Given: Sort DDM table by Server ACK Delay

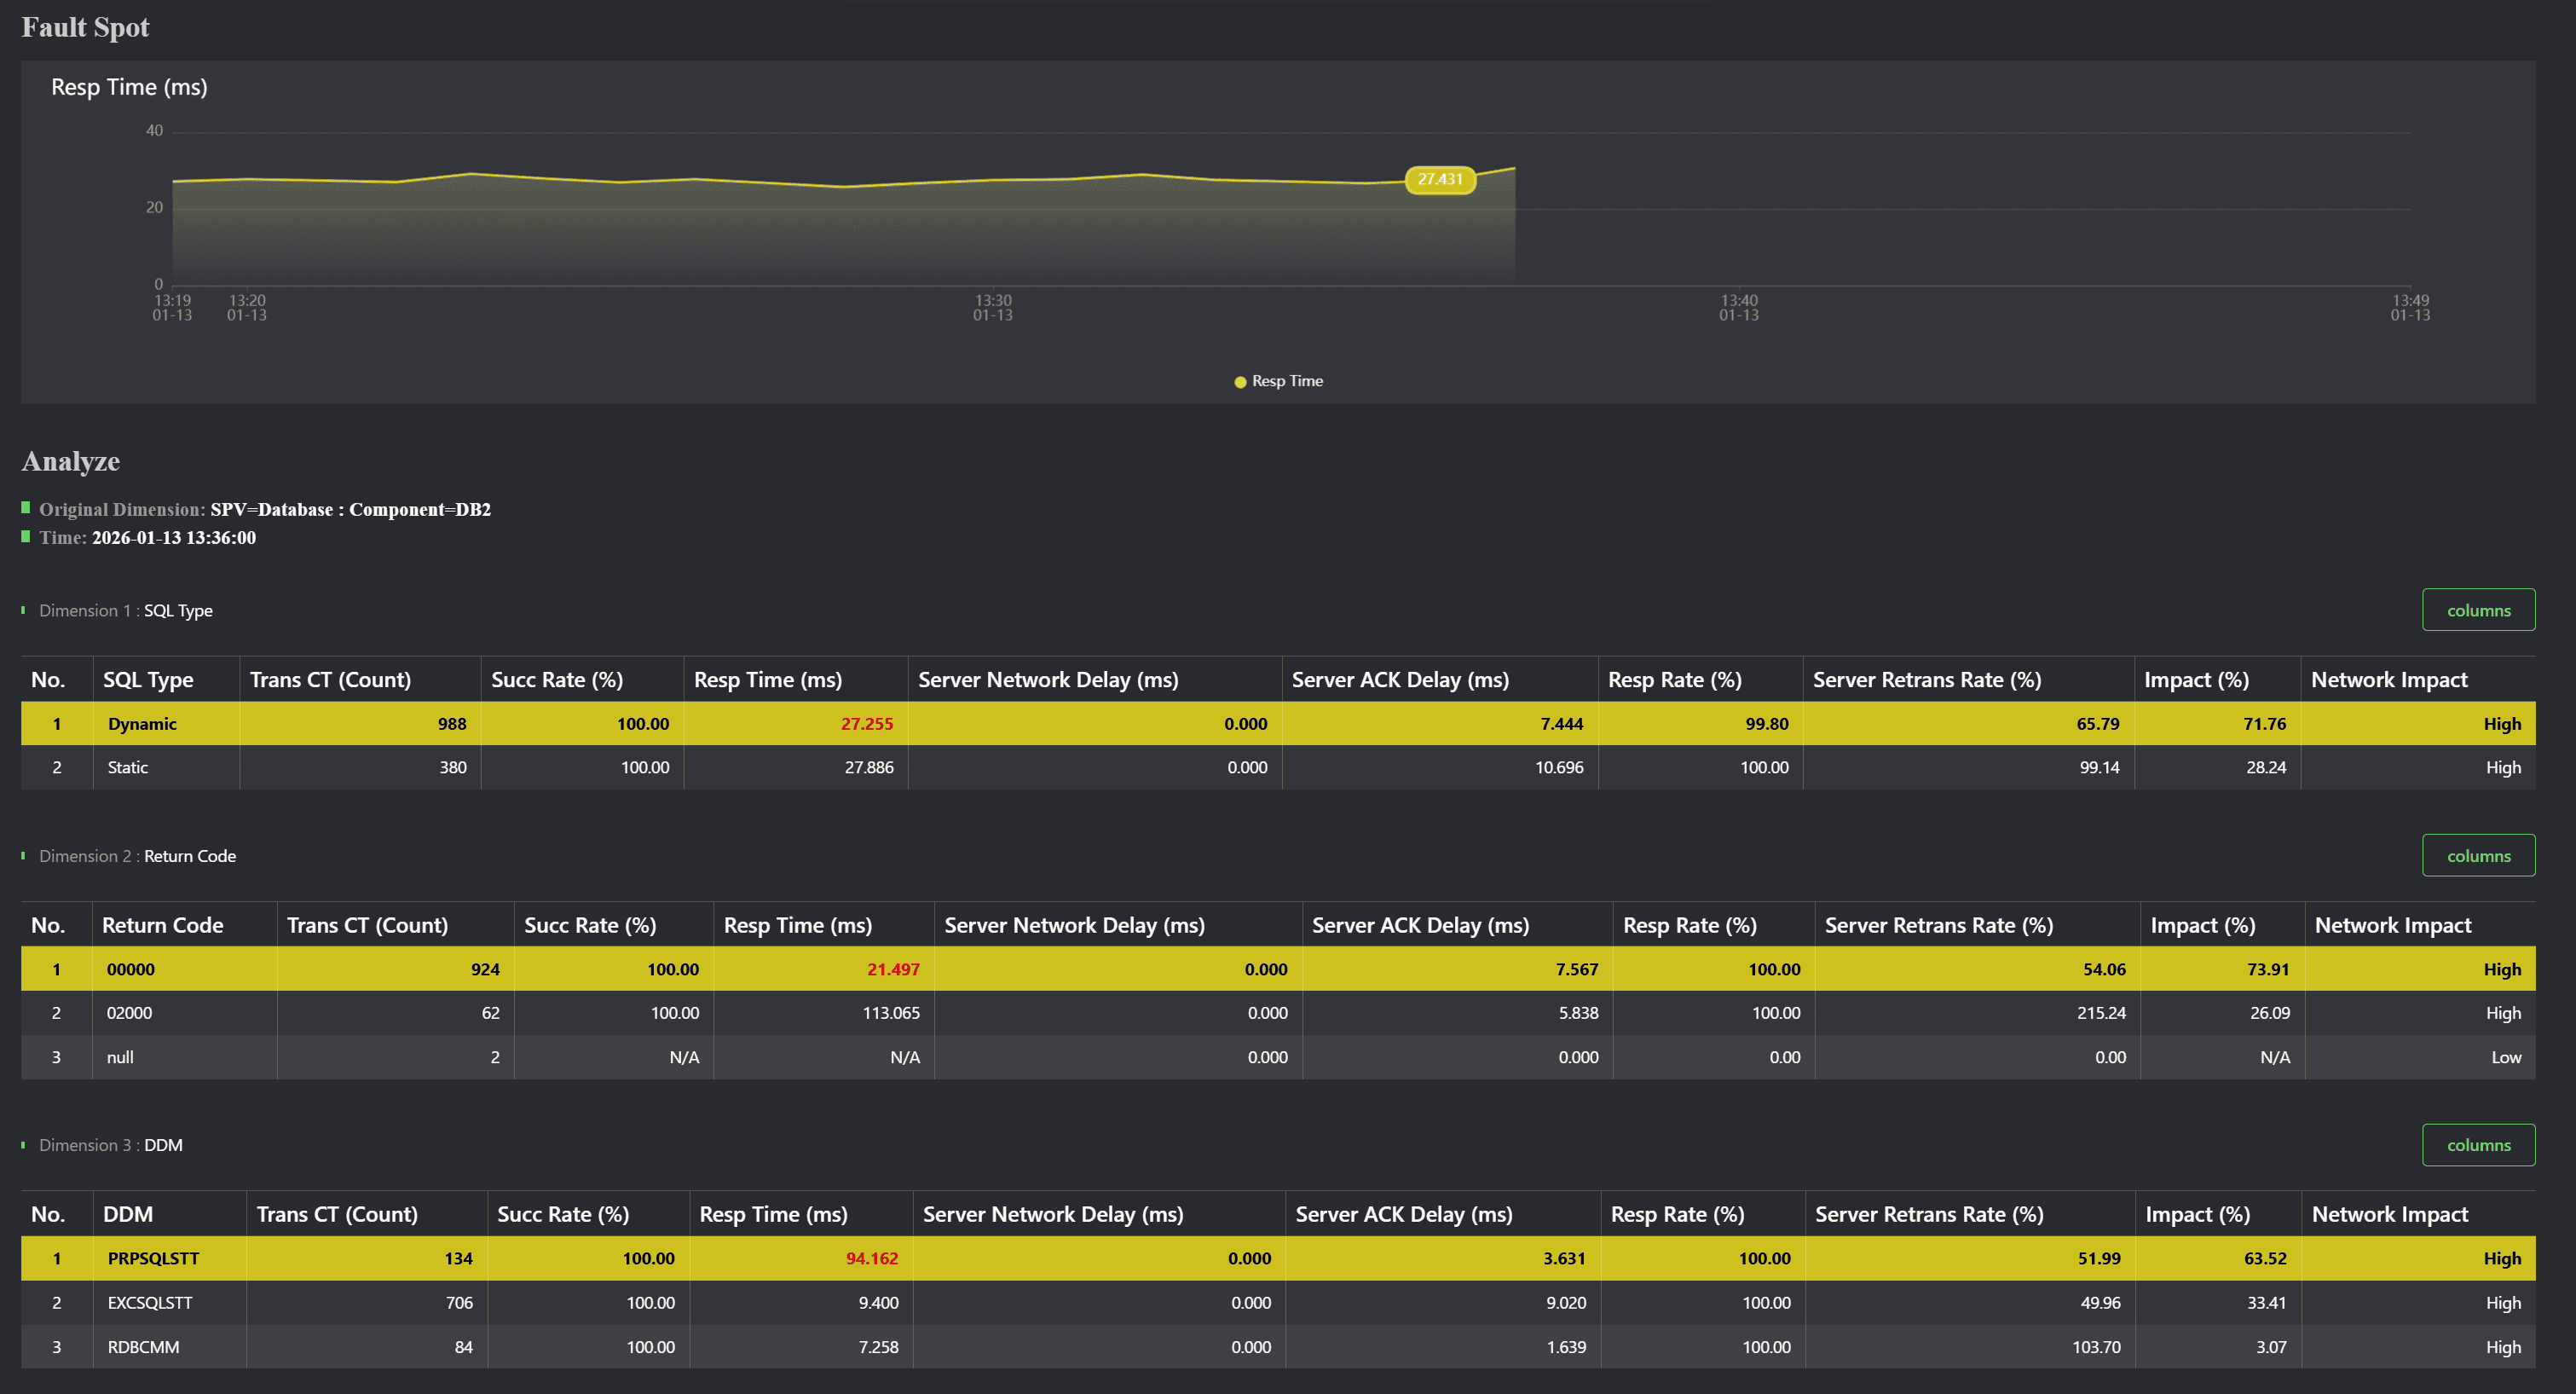Looking at the screenshot, I should [1403, 1214].
